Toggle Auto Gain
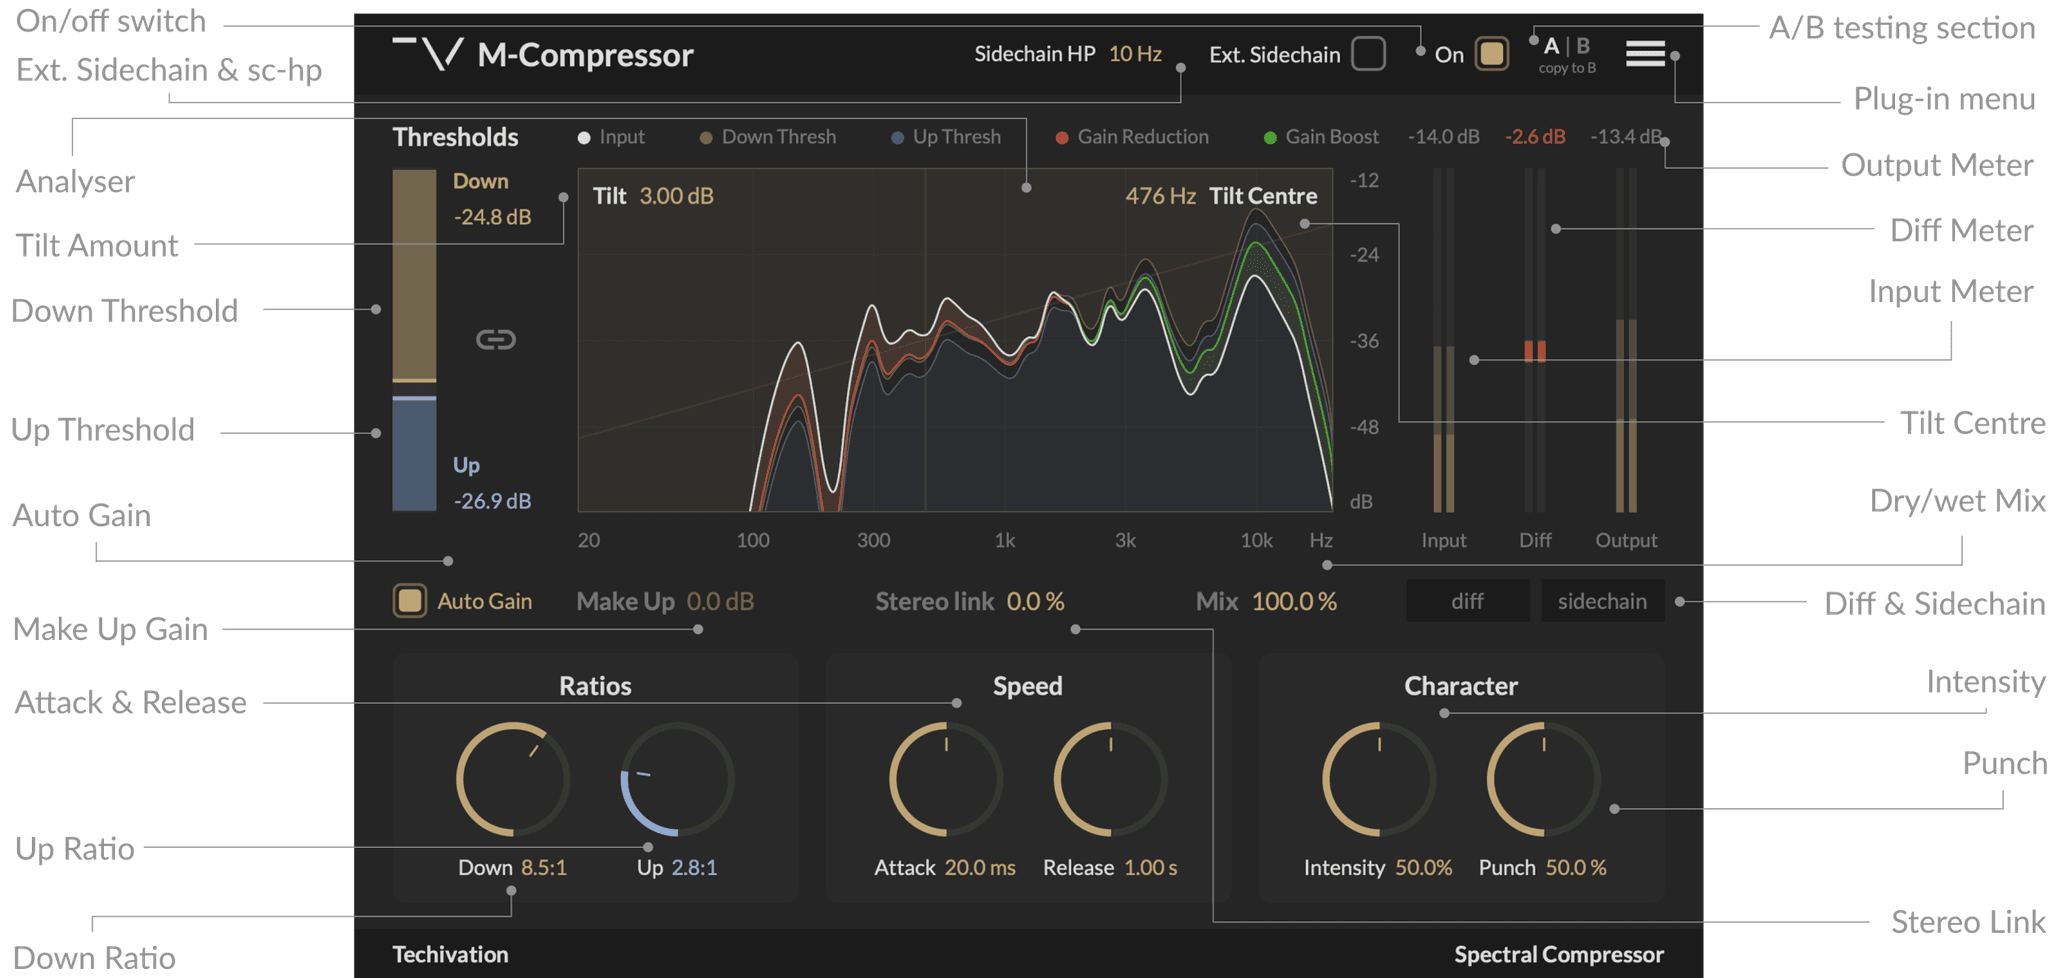 pos(409,600)
